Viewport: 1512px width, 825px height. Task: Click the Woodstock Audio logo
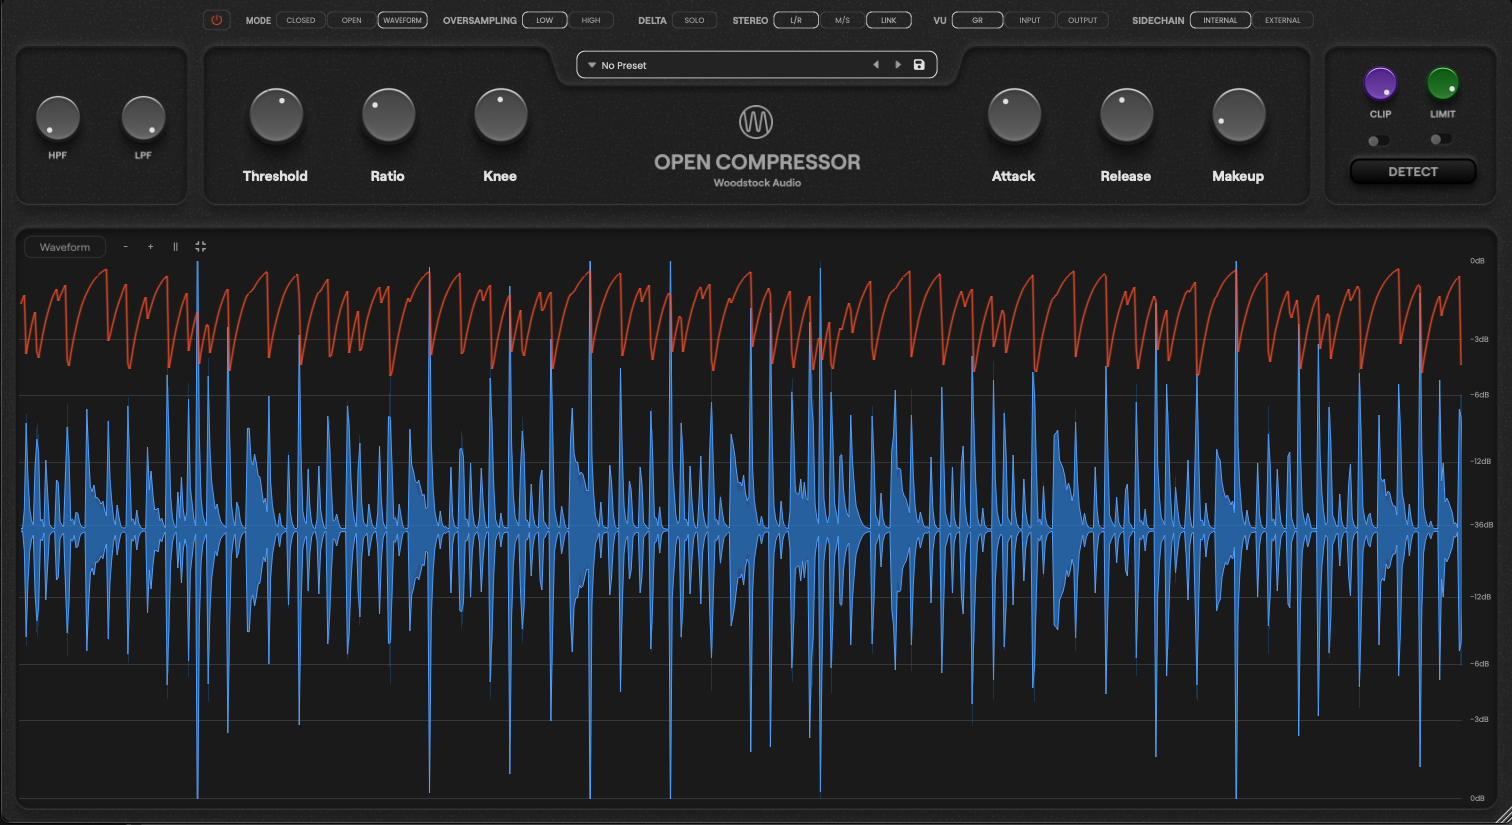756,122
